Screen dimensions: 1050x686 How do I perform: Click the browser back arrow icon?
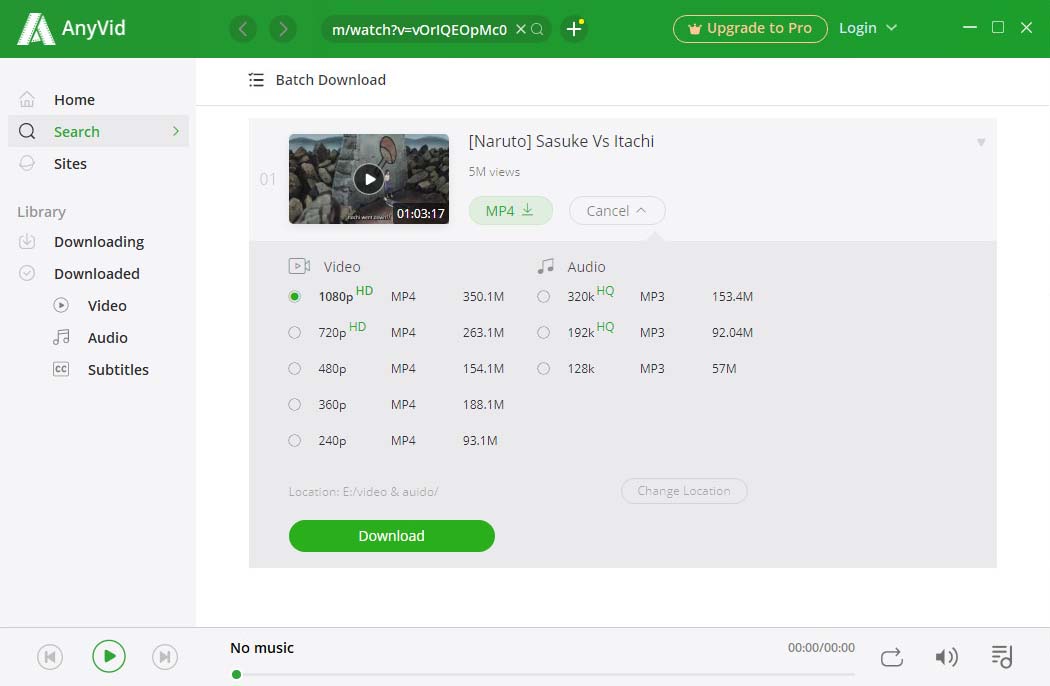pyautogui.click(x=243, y=29)
